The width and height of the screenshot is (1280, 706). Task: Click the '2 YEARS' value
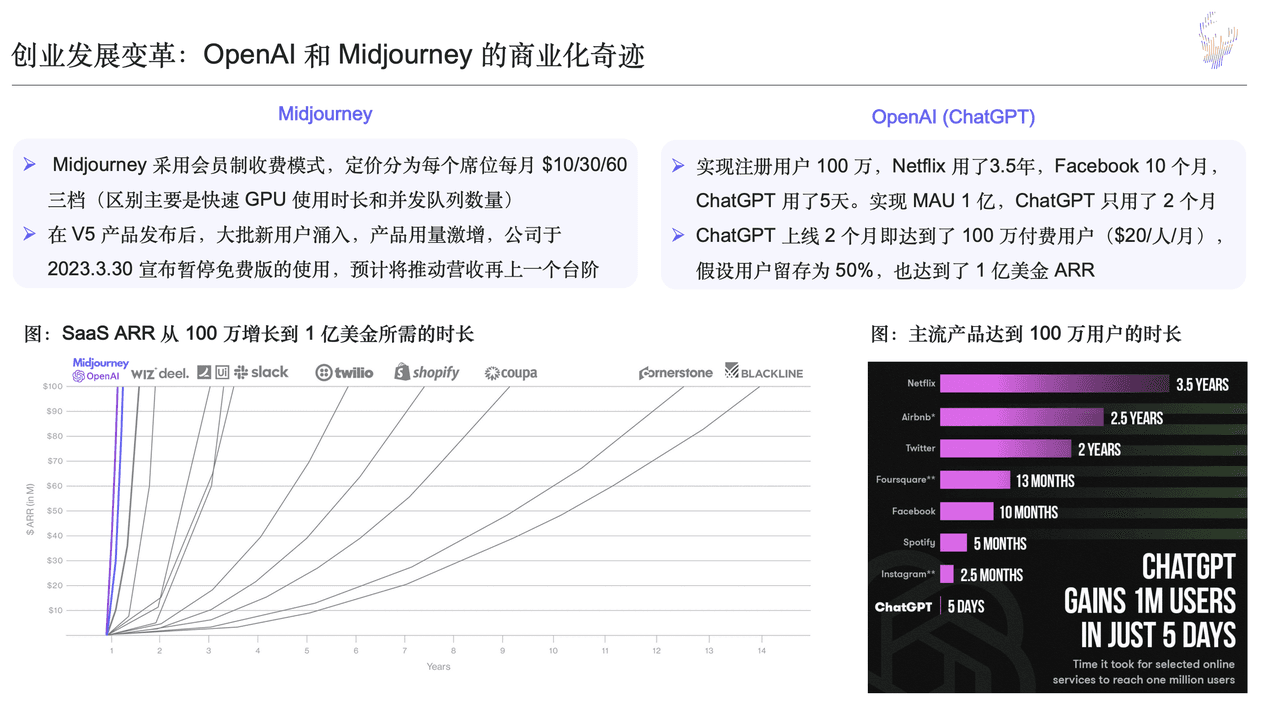coord(1099,450)
